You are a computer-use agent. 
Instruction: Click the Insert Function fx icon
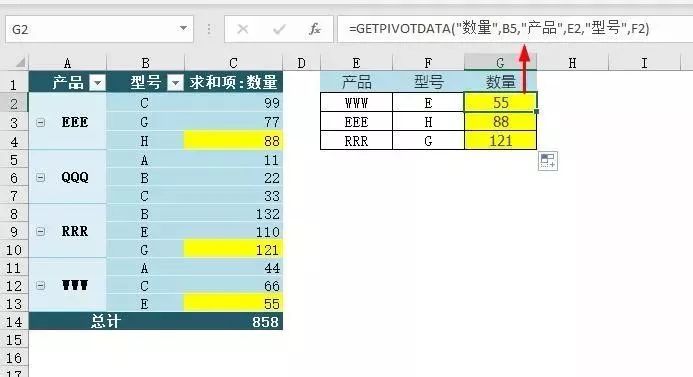(314, 29)
